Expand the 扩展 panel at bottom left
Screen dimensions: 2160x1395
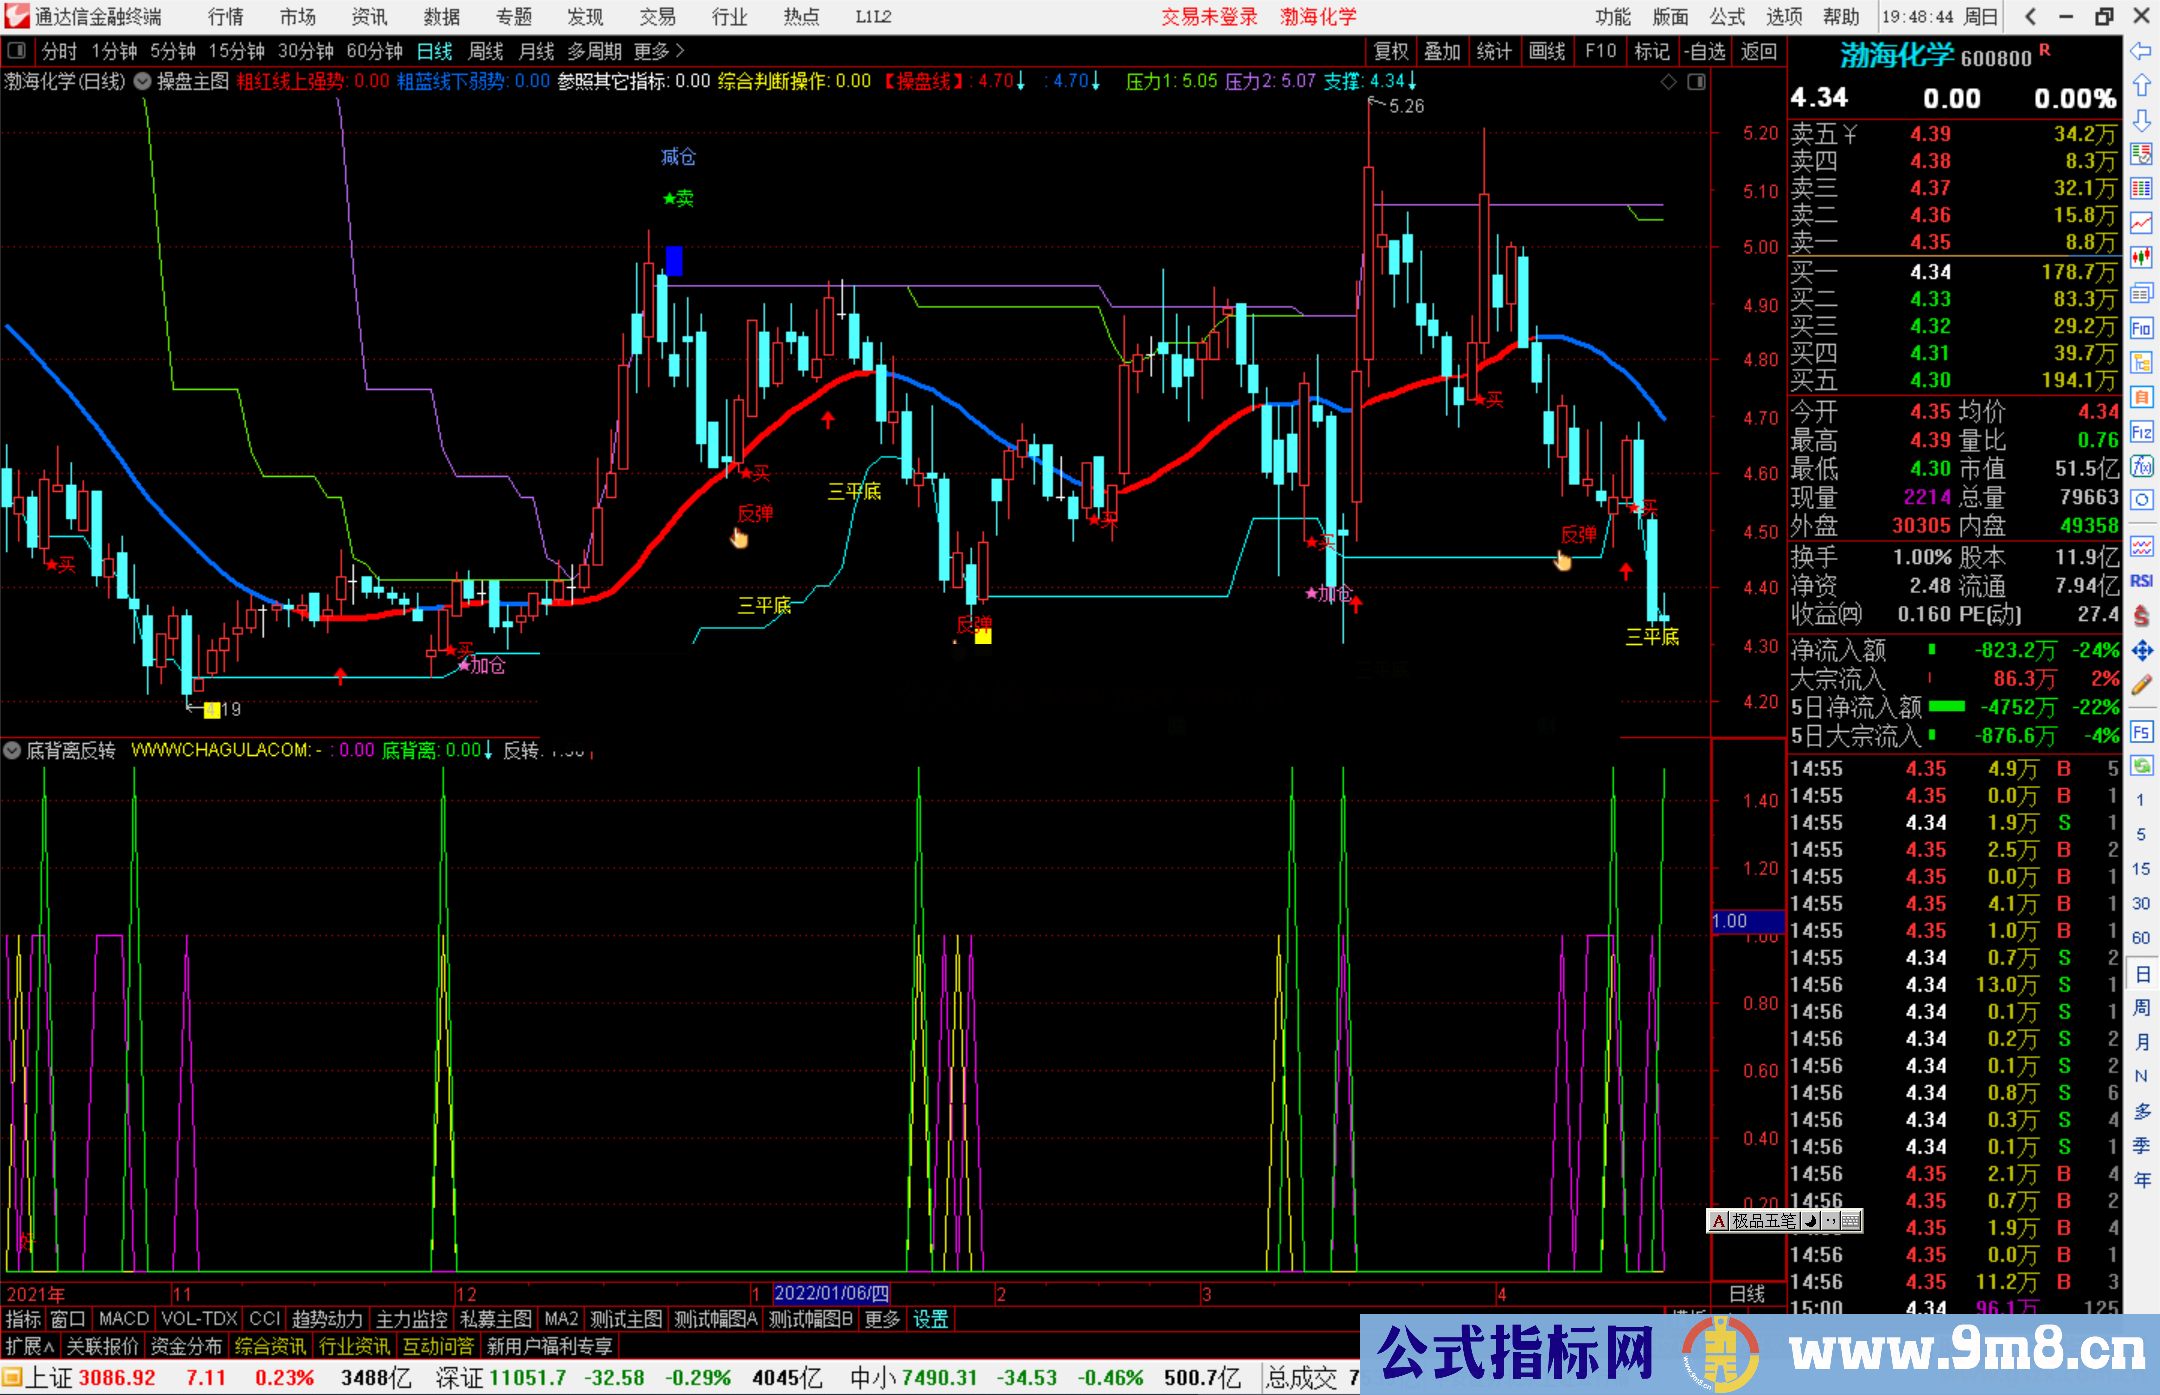[x=30, y=1347]
